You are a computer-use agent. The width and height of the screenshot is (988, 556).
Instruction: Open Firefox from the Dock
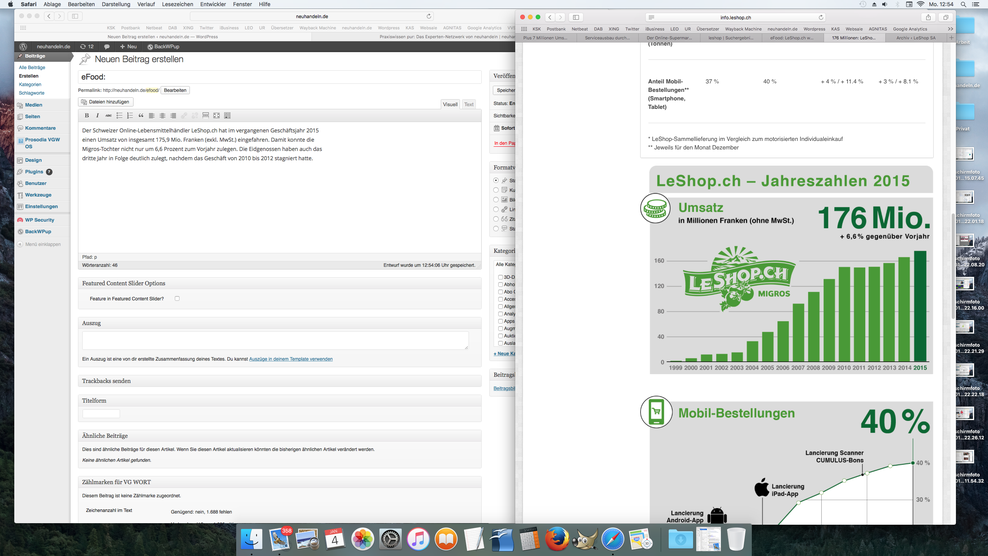pos(557,540)
